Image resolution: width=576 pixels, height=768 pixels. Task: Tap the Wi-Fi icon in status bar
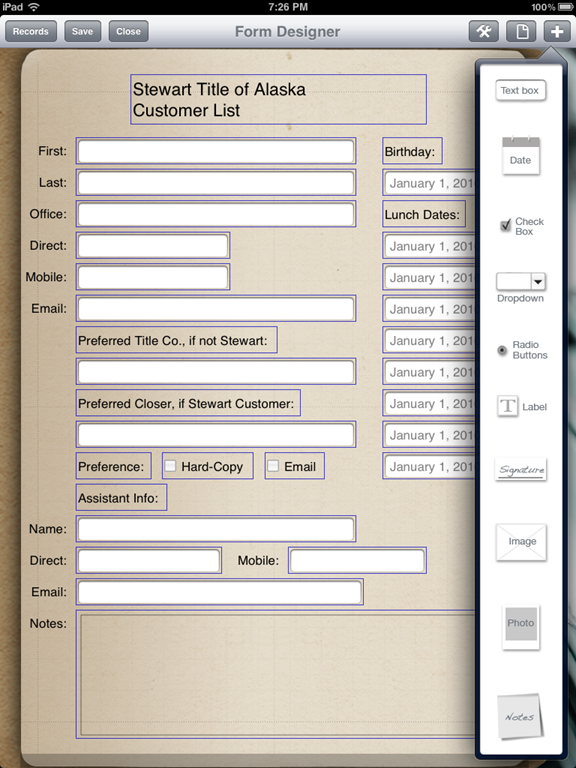pyautogui.click(x=33, y=7)
